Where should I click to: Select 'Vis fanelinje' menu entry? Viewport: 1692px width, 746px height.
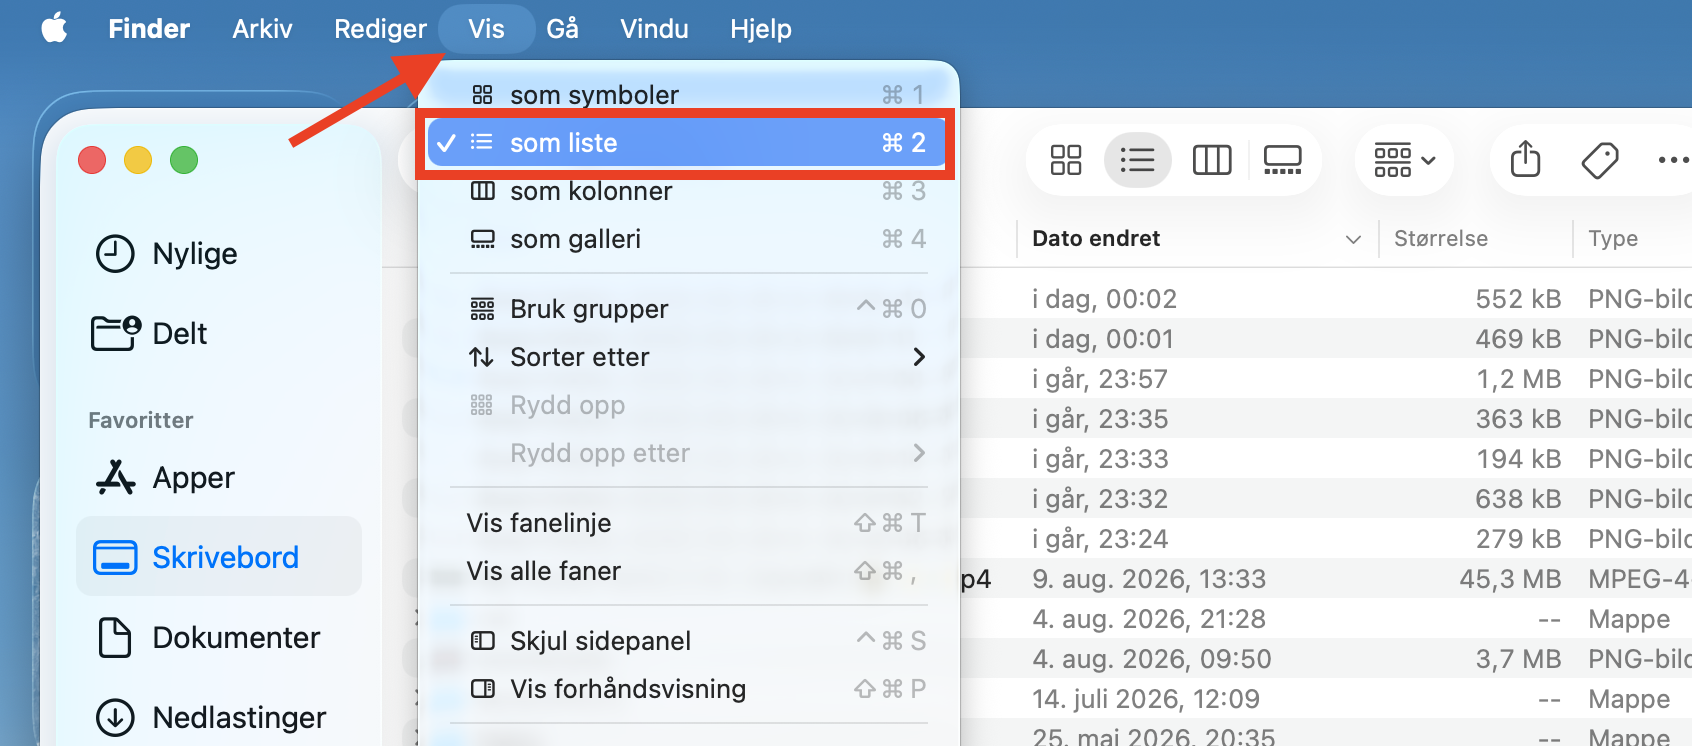(688, 523)
